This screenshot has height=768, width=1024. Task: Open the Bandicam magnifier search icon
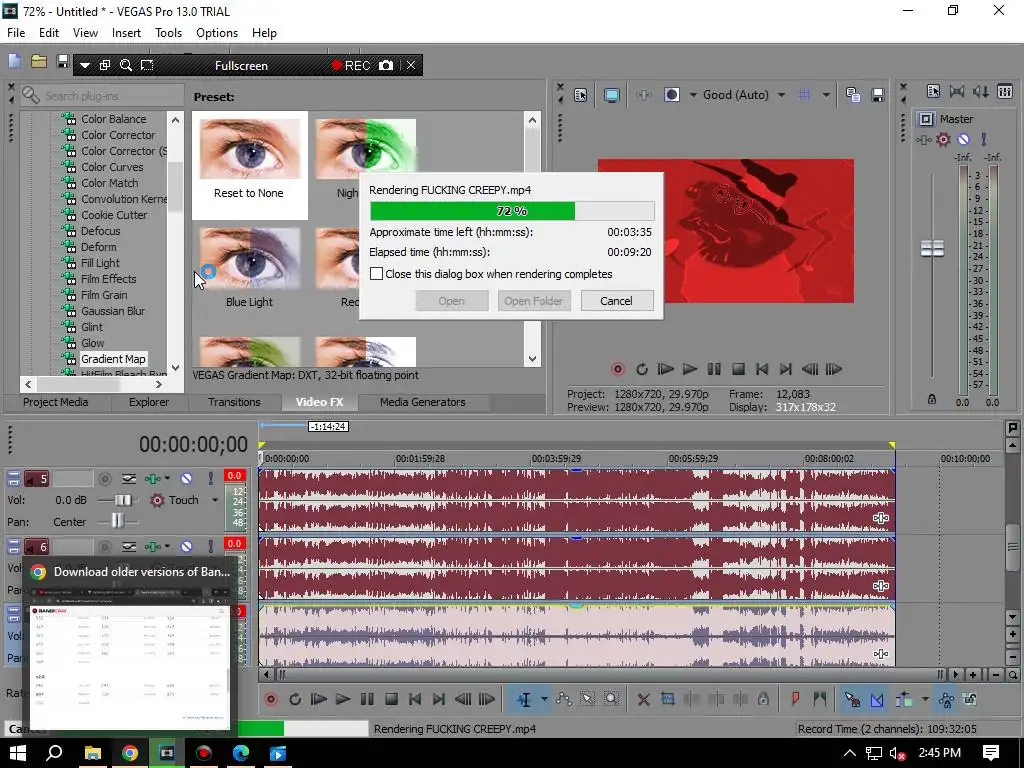[x=125, y=65]
